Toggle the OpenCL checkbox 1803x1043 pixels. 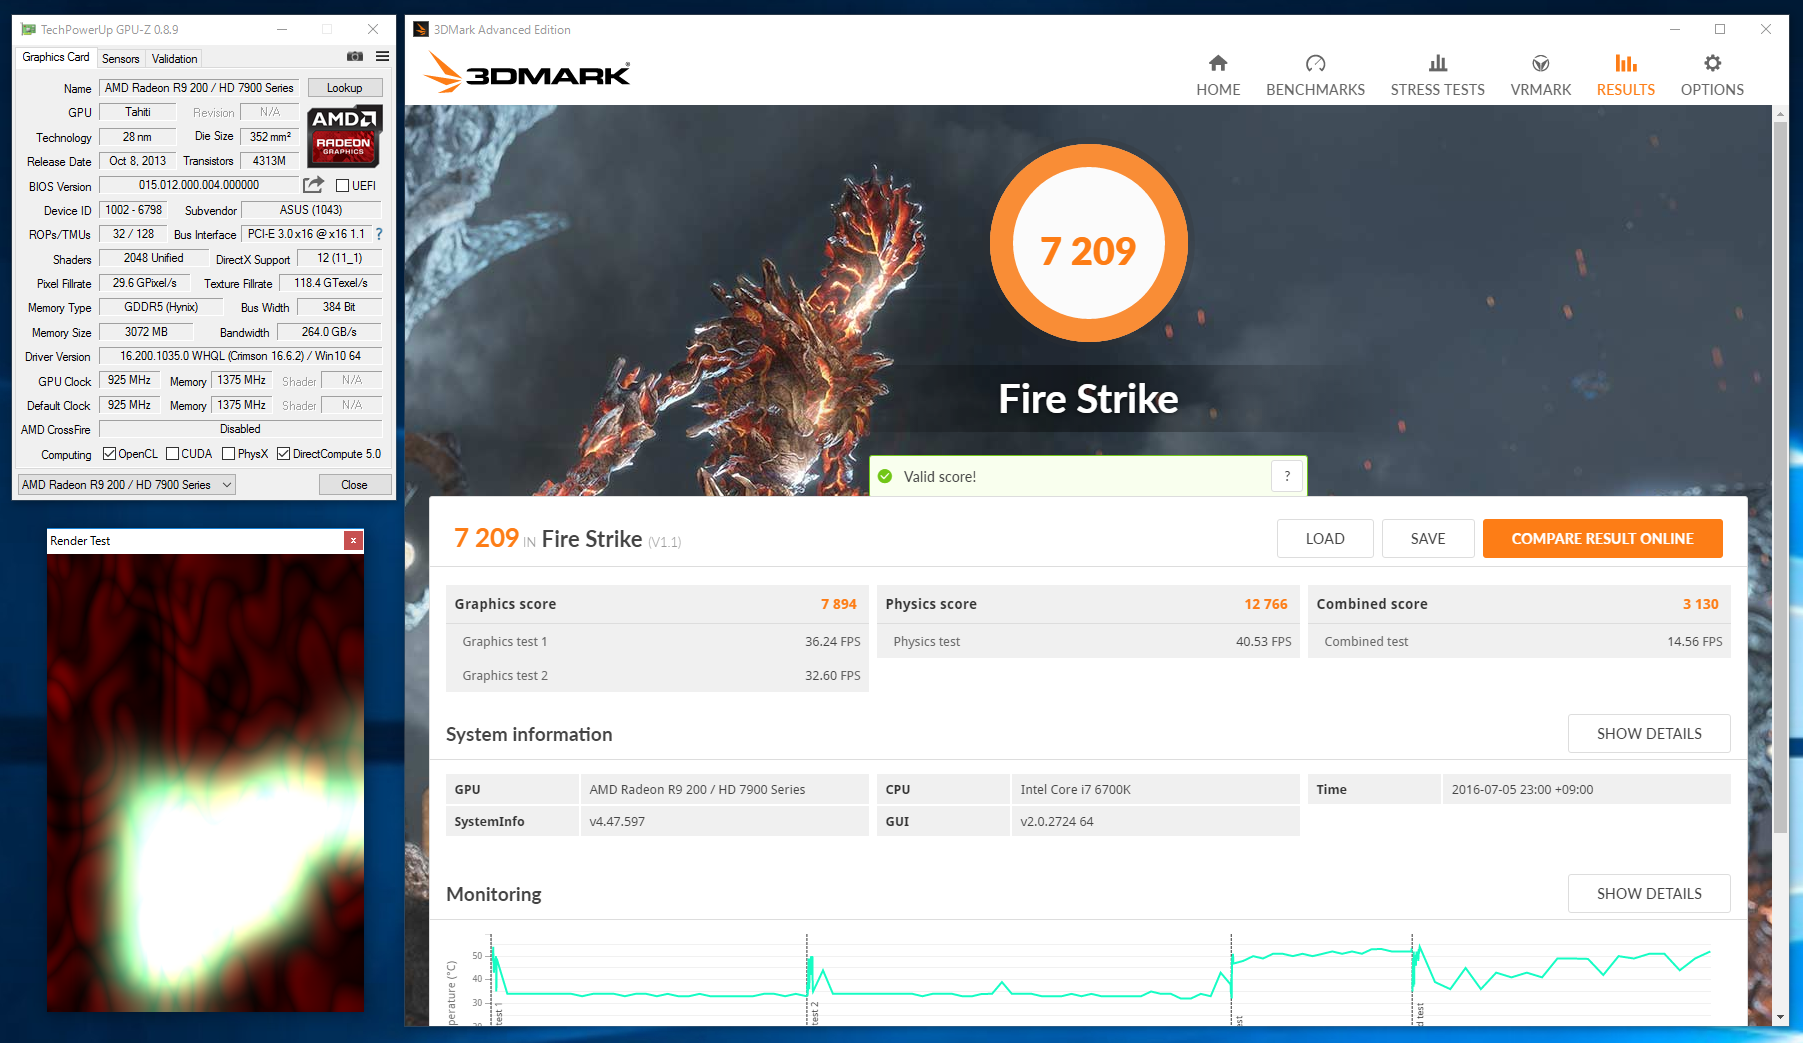pos(110,454)
